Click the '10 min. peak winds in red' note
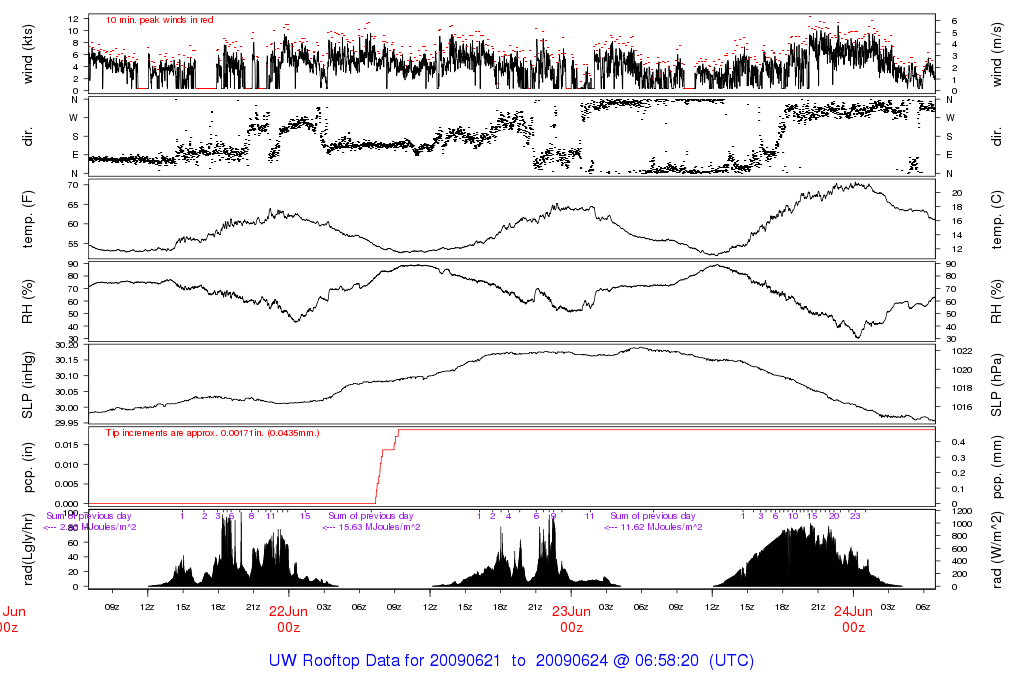 coord(159,20)
